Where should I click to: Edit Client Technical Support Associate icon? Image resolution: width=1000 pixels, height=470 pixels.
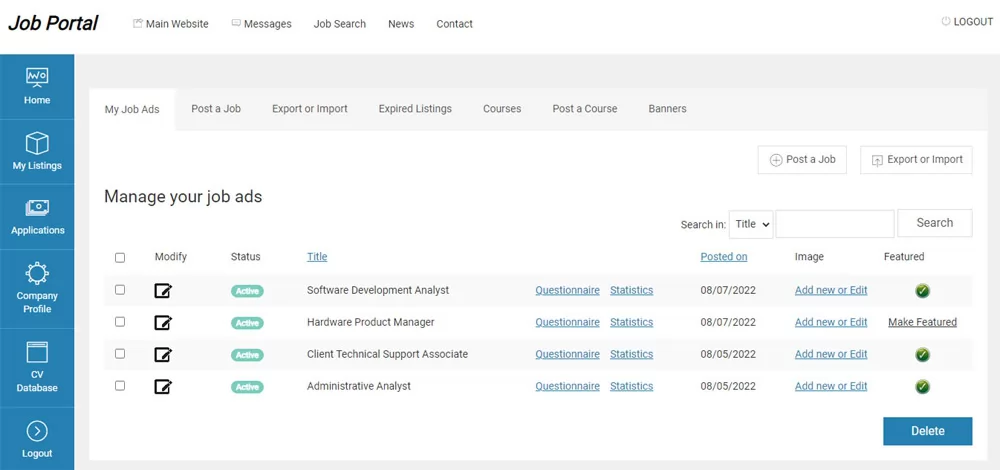pyautogui.click(x=163, y=355)
